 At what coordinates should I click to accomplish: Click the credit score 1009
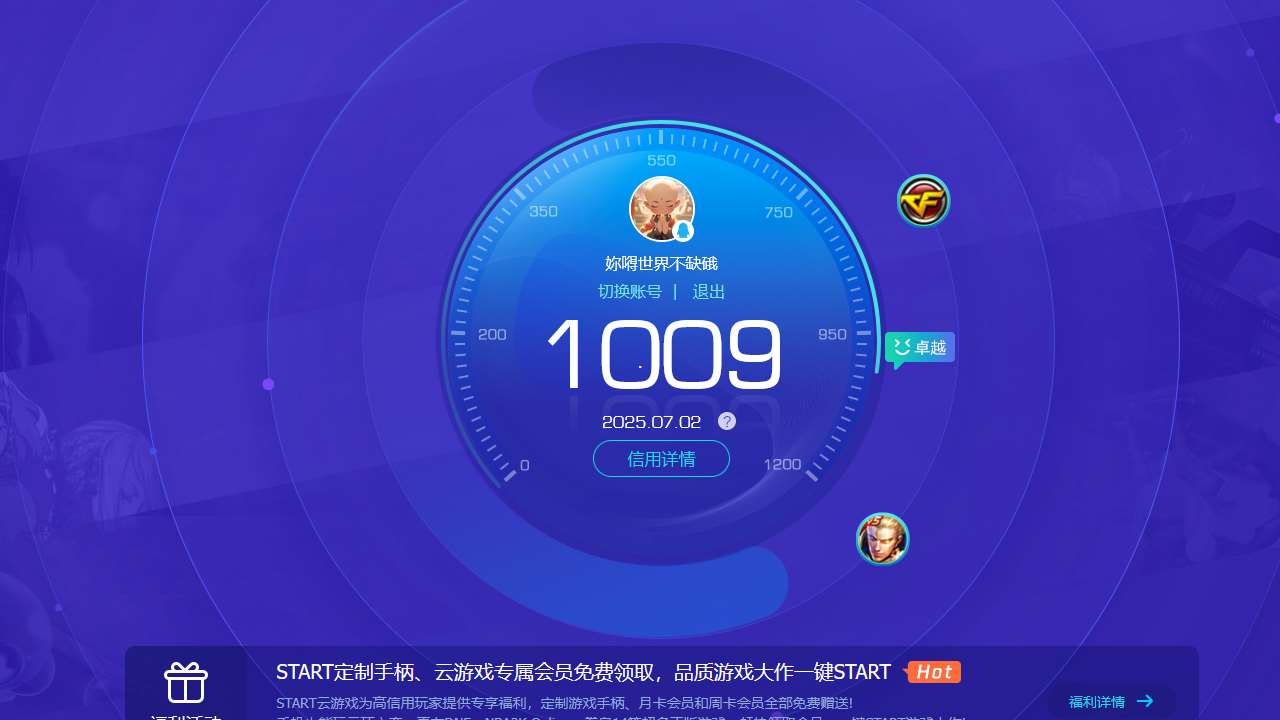pos(663,355)
